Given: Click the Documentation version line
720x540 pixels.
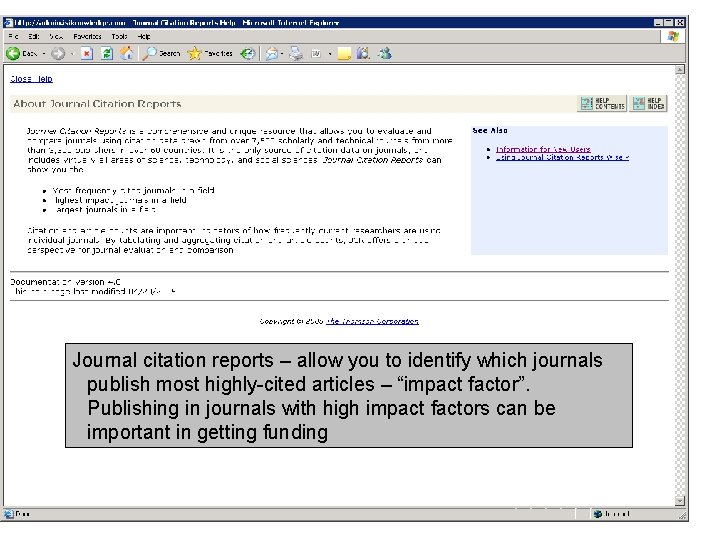Looking at the screenshot, I should tap(66, 282).
